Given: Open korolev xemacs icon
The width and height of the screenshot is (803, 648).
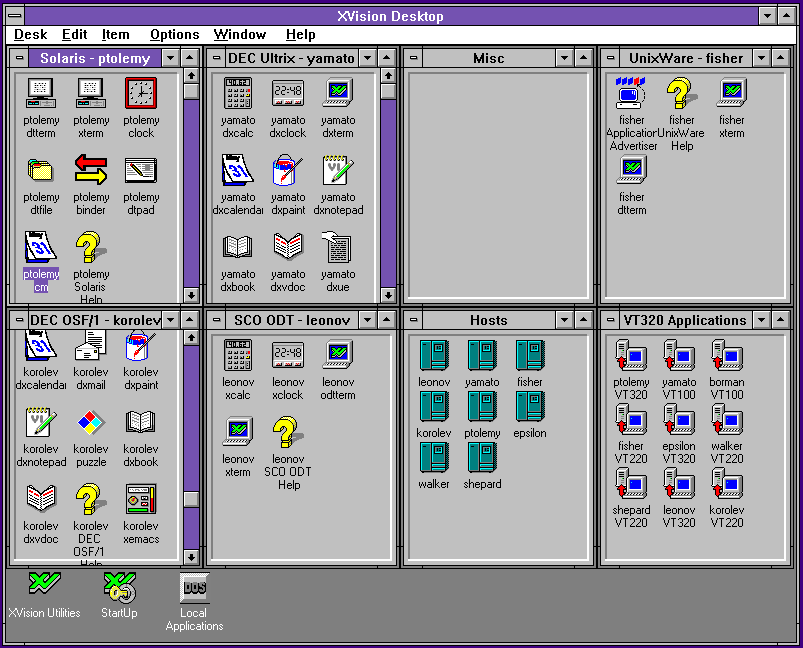Looking at the screenshot, I should coord(141,499).
